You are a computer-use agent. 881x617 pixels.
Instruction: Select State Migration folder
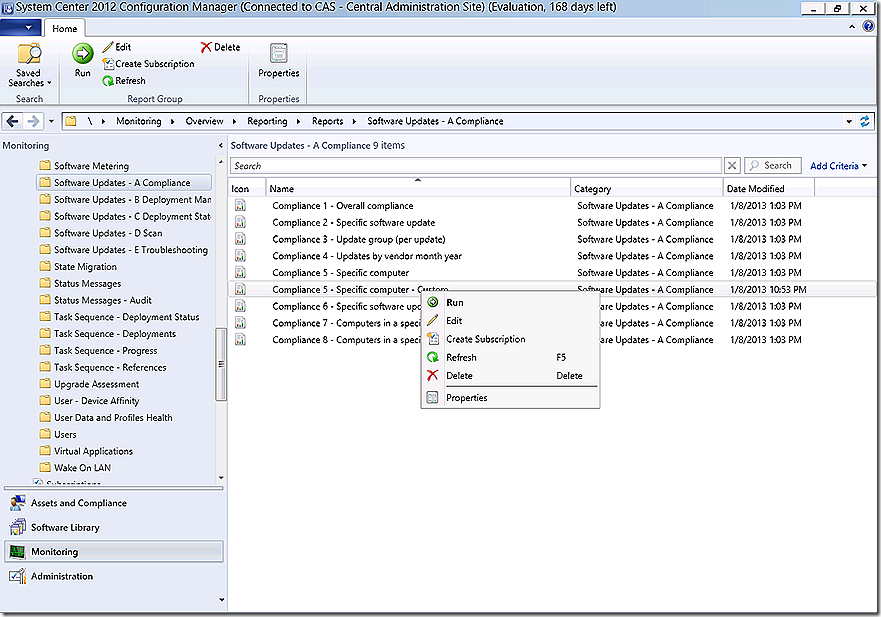pyautogui.click(x=79, y=267)
